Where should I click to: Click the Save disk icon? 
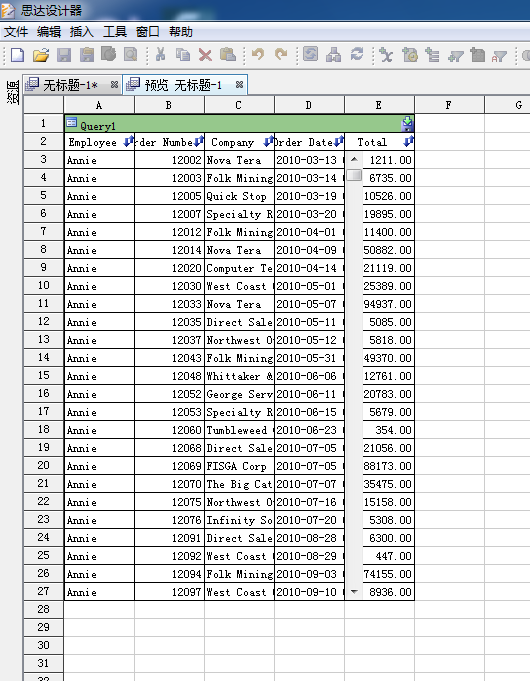point(63,55)
